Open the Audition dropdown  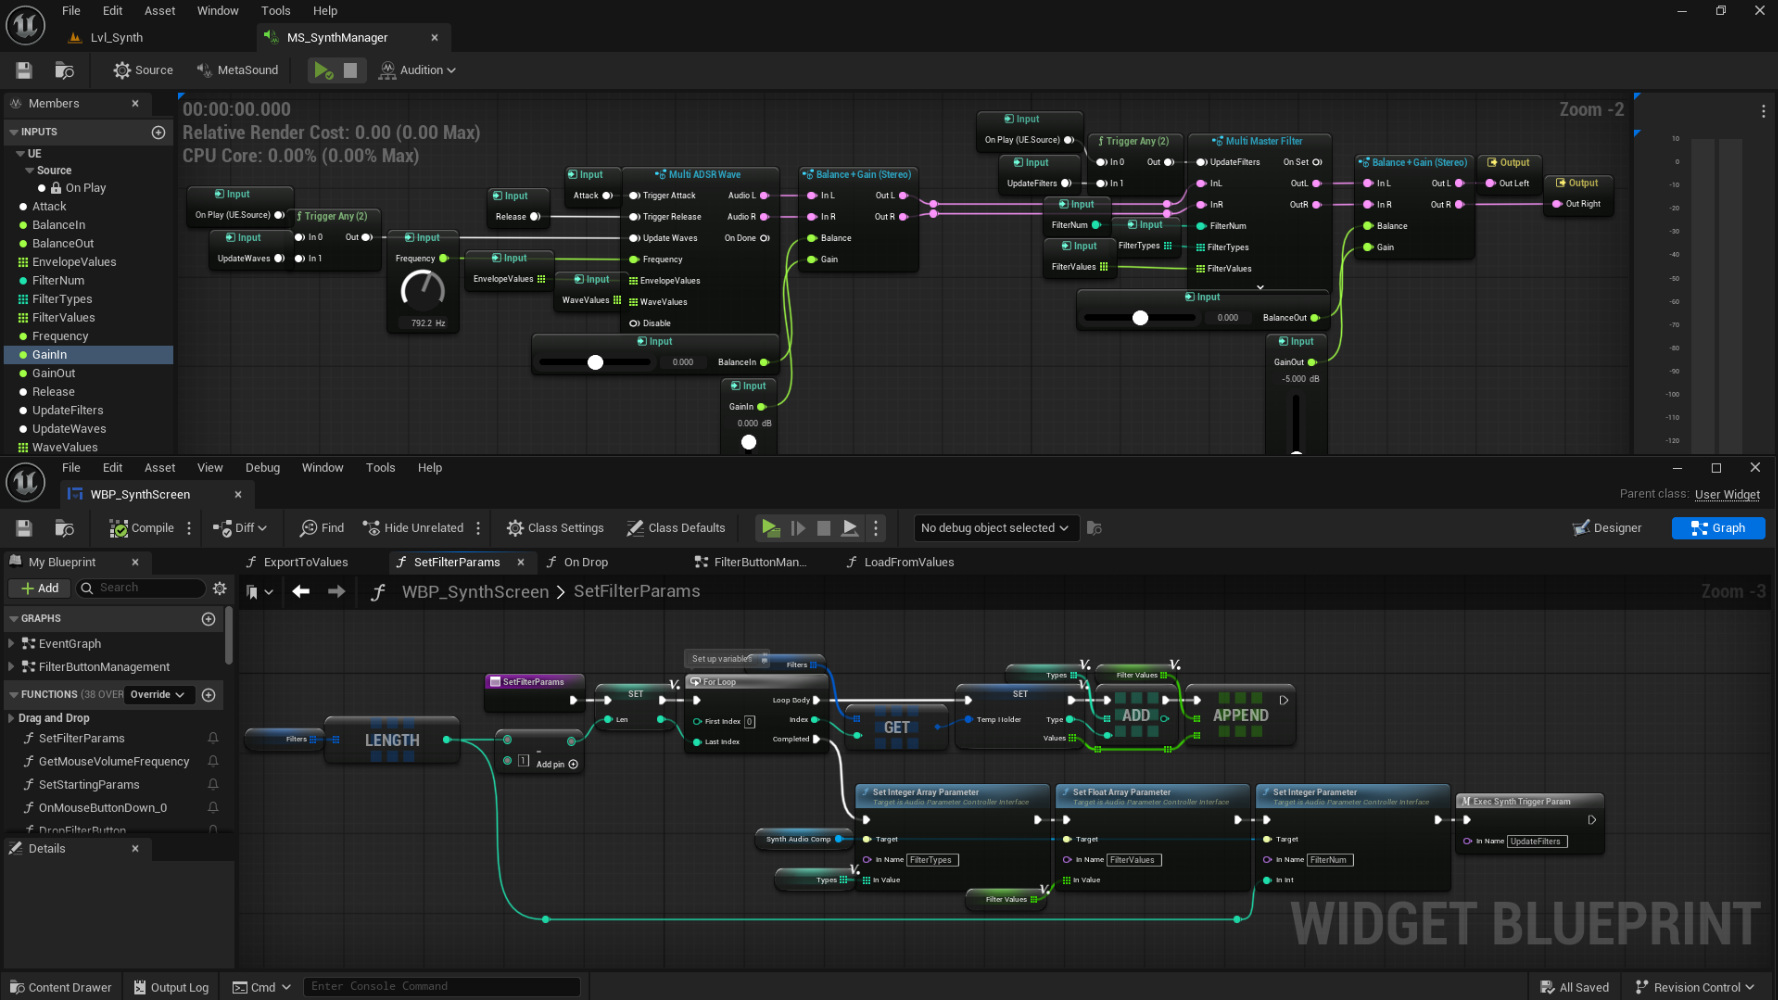418,70
